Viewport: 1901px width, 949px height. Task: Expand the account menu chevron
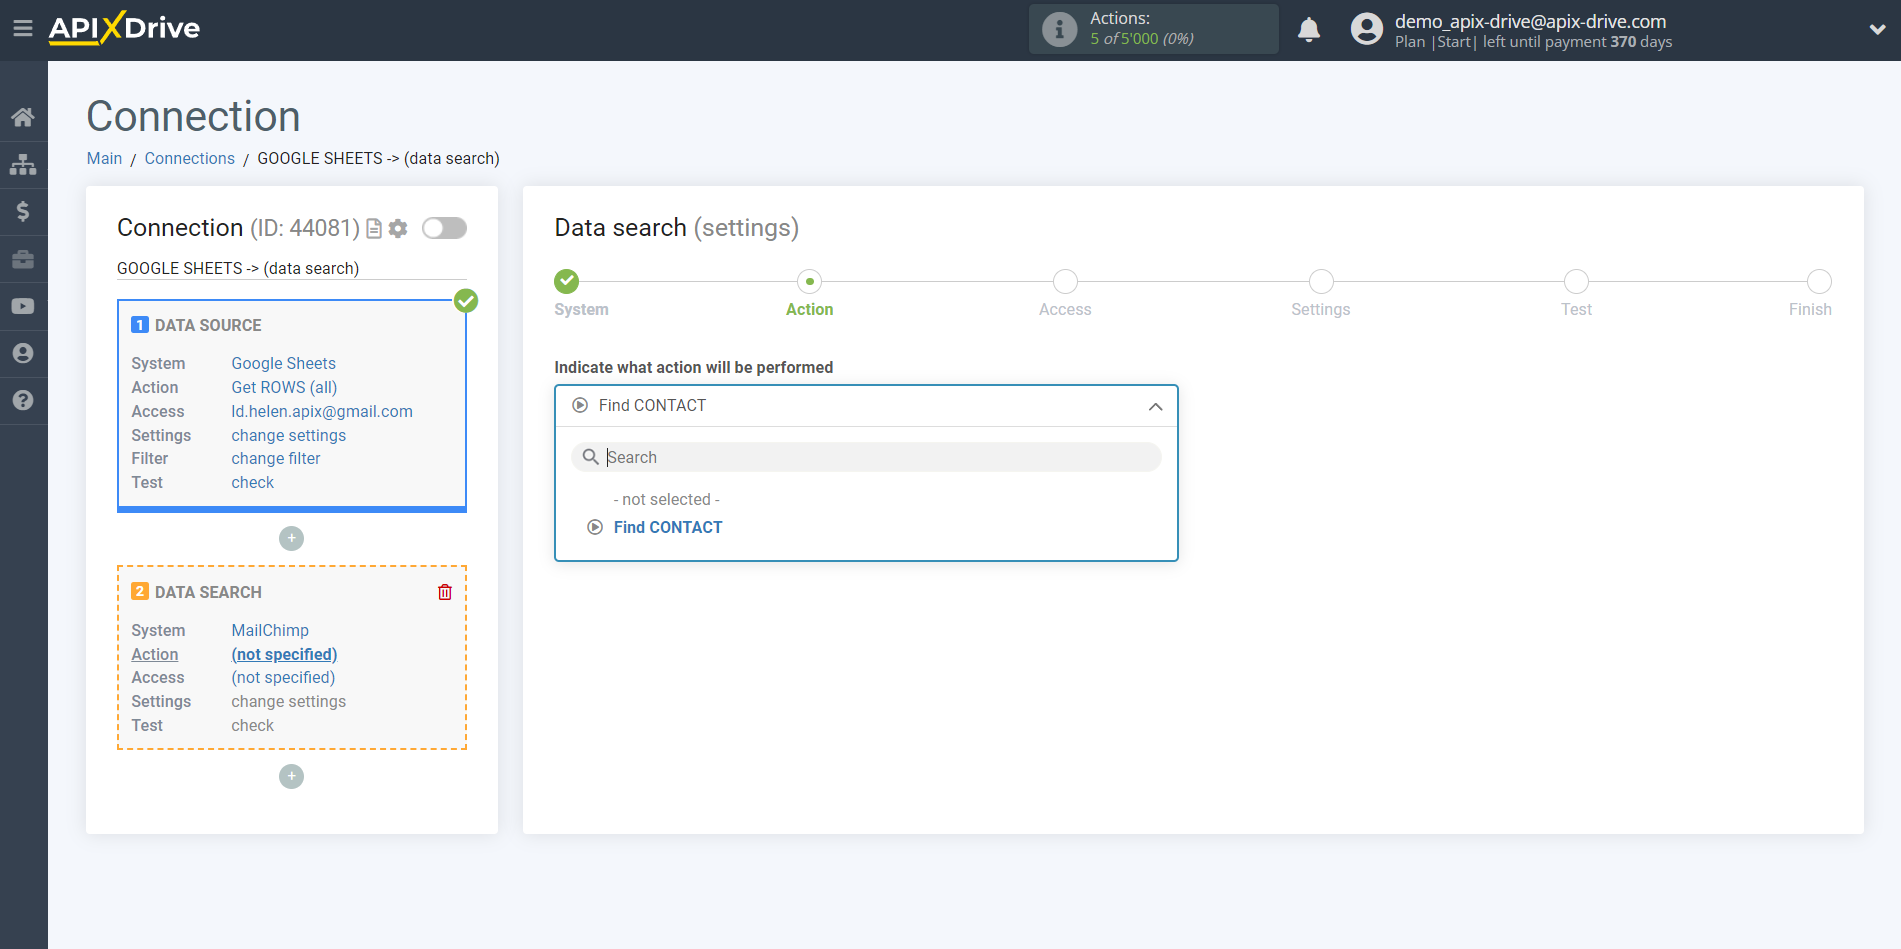1877,30
